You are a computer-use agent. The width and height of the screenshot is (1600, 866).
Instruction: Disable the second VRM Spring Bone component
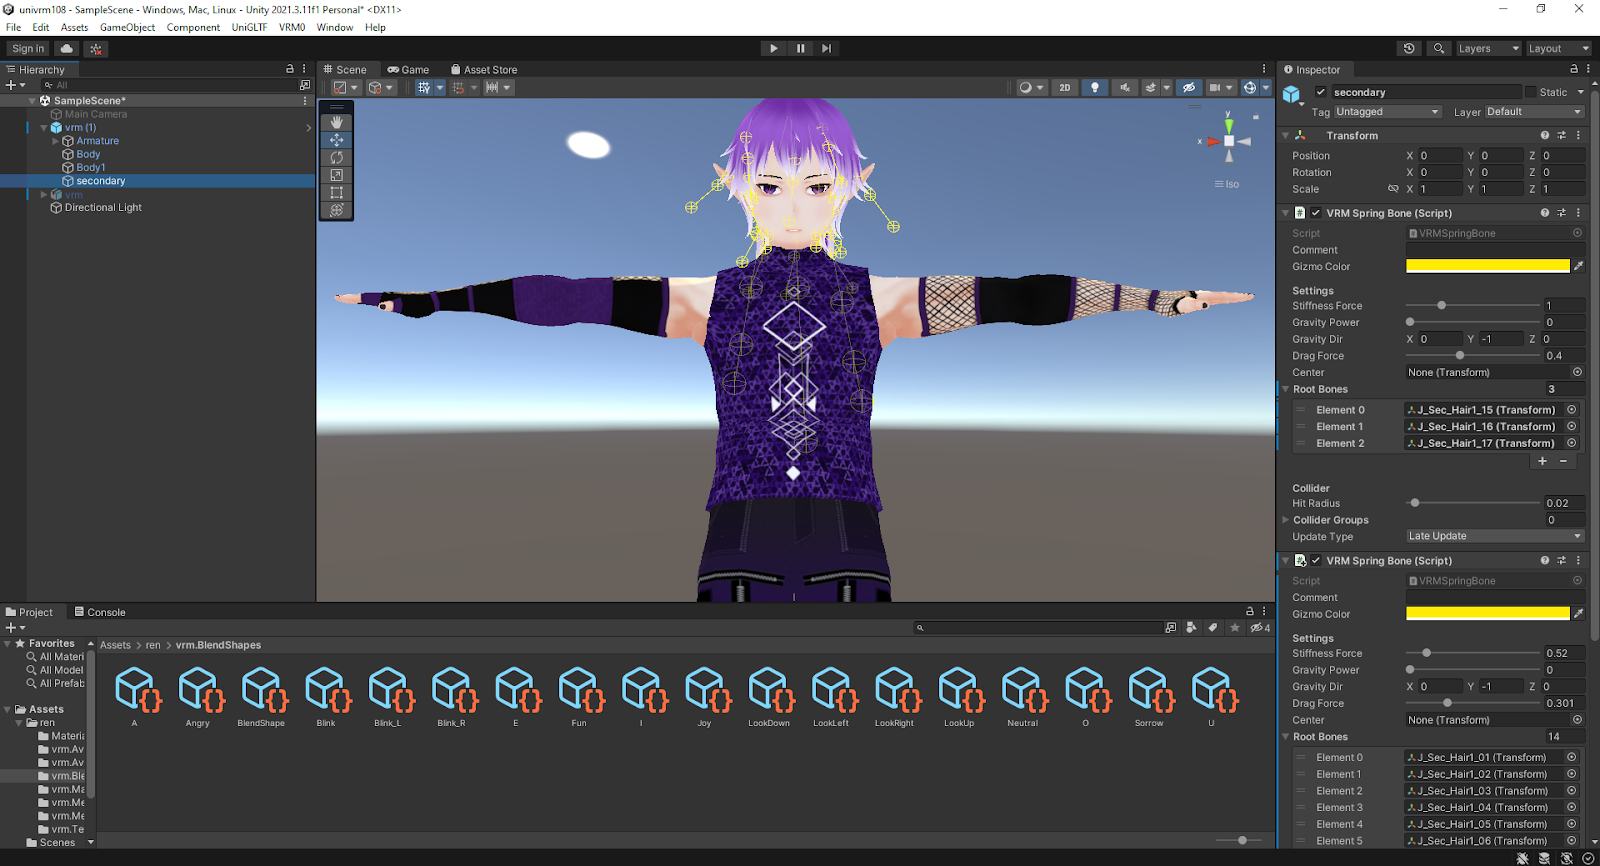point(1316,561)
